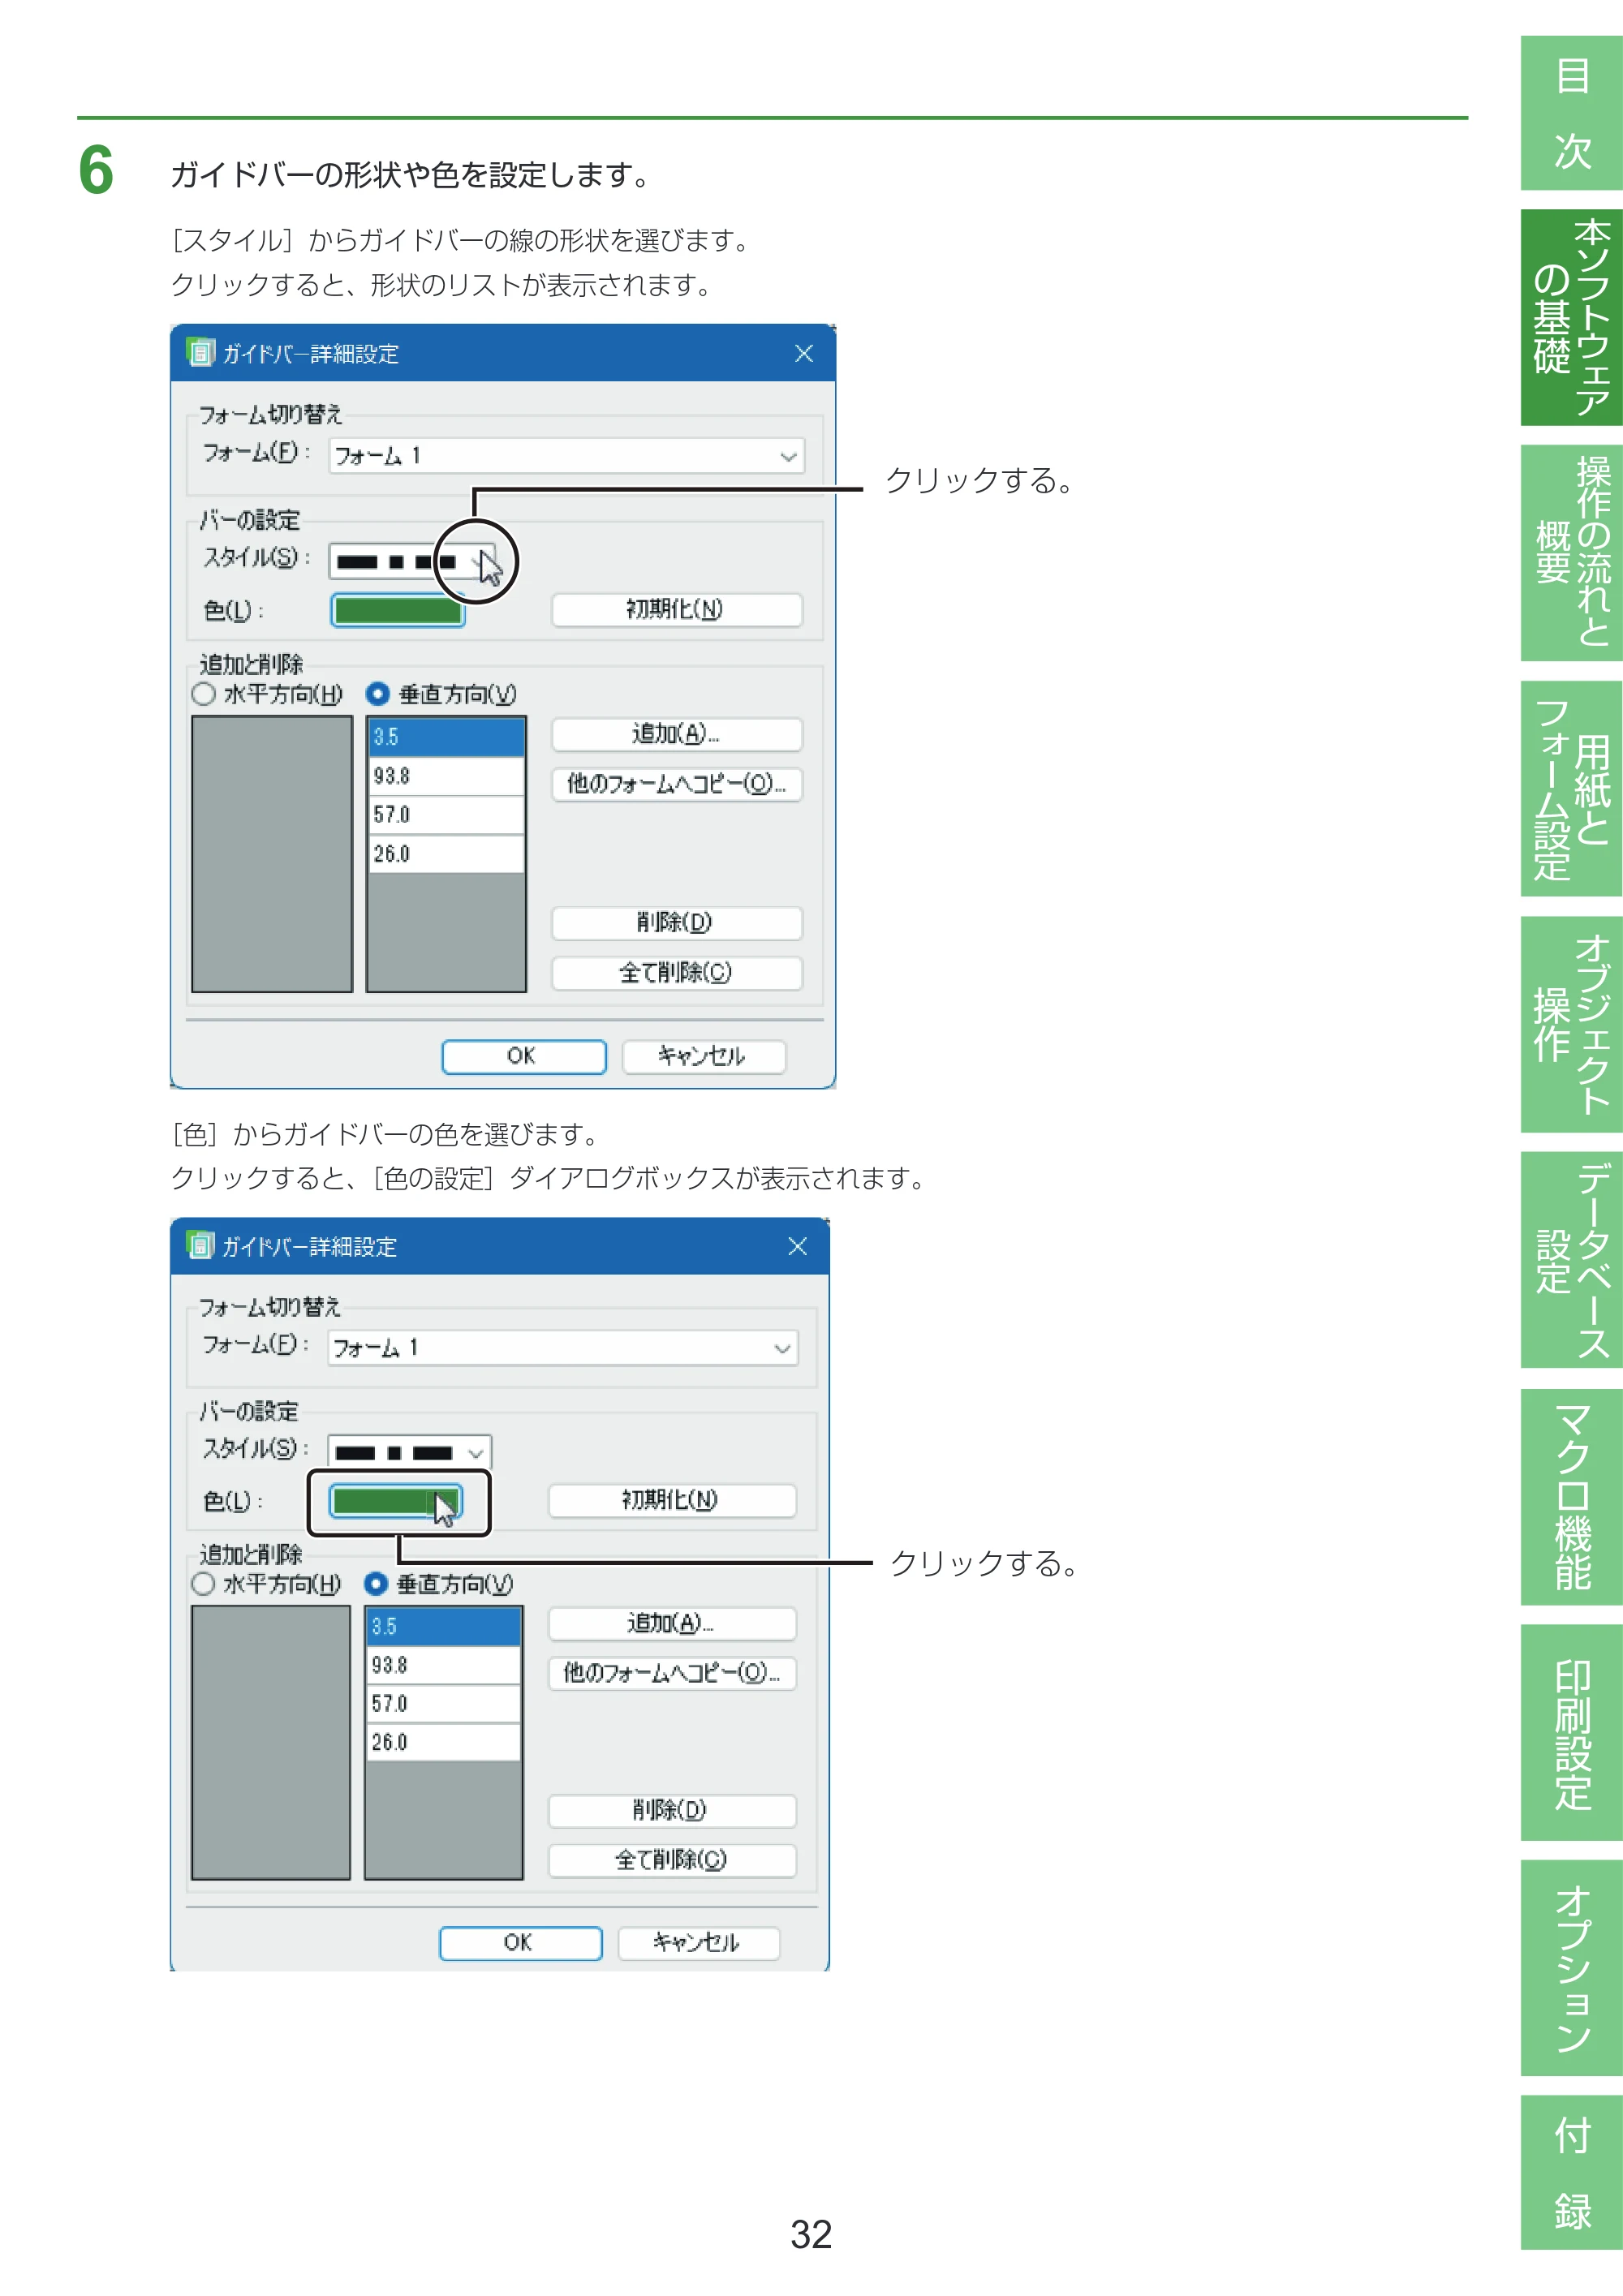Image resolution: width=1623 pixels, height=2296 pixels.
Task: Open the スタイル dropdown in upper dialog
Action: pyautogui.click(x=484, y=562)
